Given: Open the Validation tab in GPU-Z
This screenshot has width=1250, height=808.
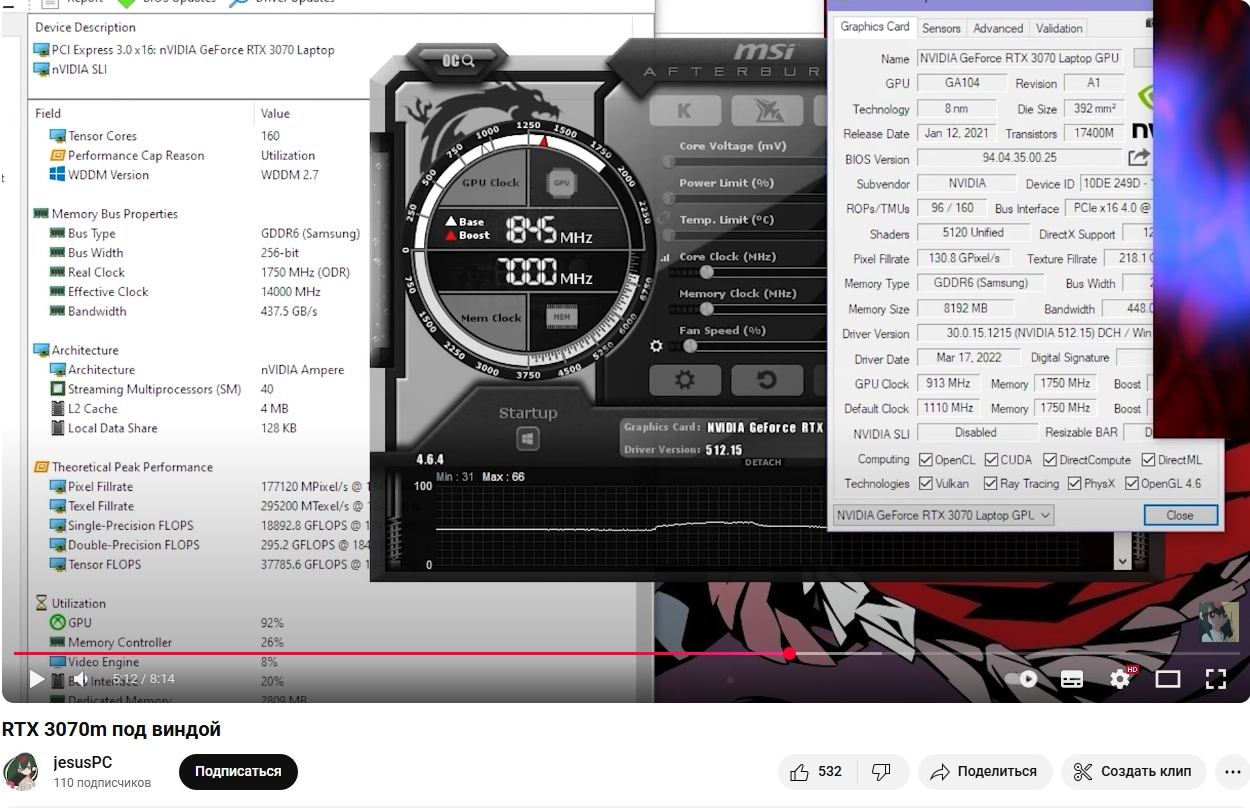Looking at the screenshot, I should point(1059,28).
